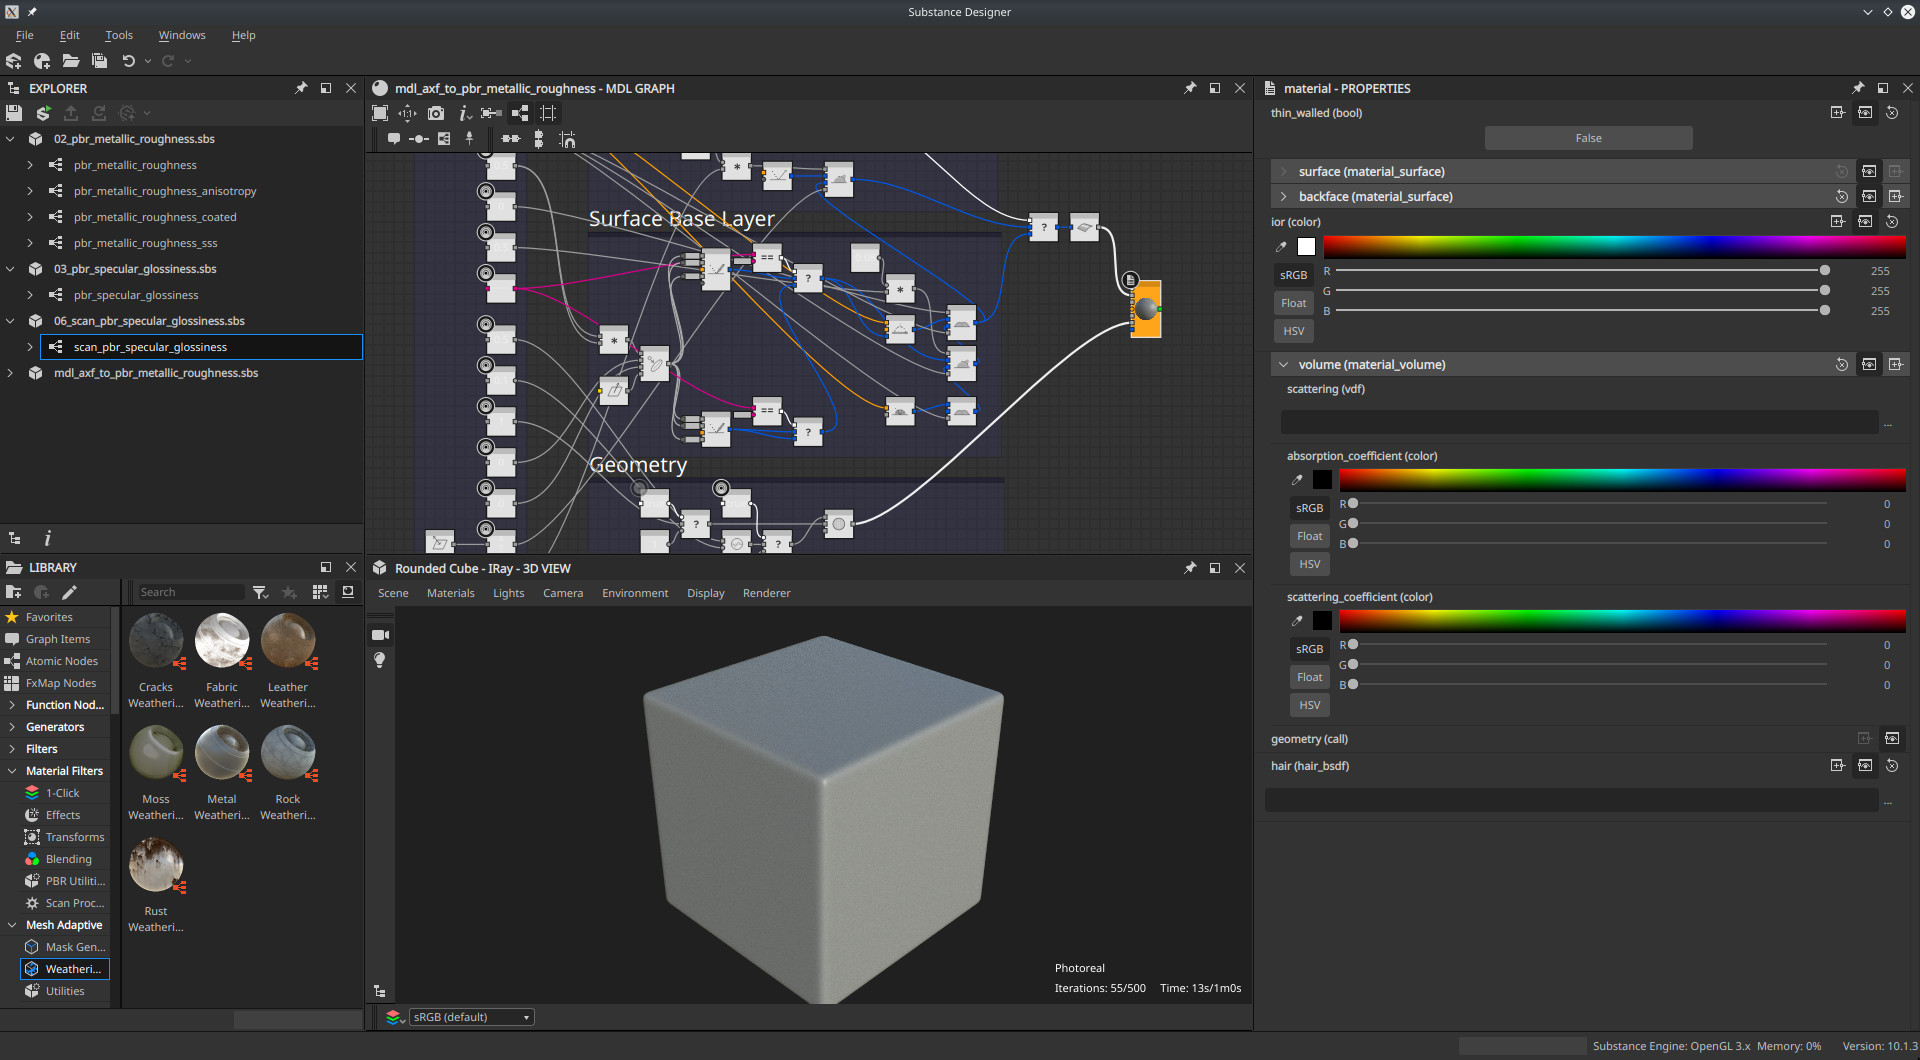Click the Save All icon in main toolbar
This screenshot has height=1060, width=1920.
click(99, 61)
